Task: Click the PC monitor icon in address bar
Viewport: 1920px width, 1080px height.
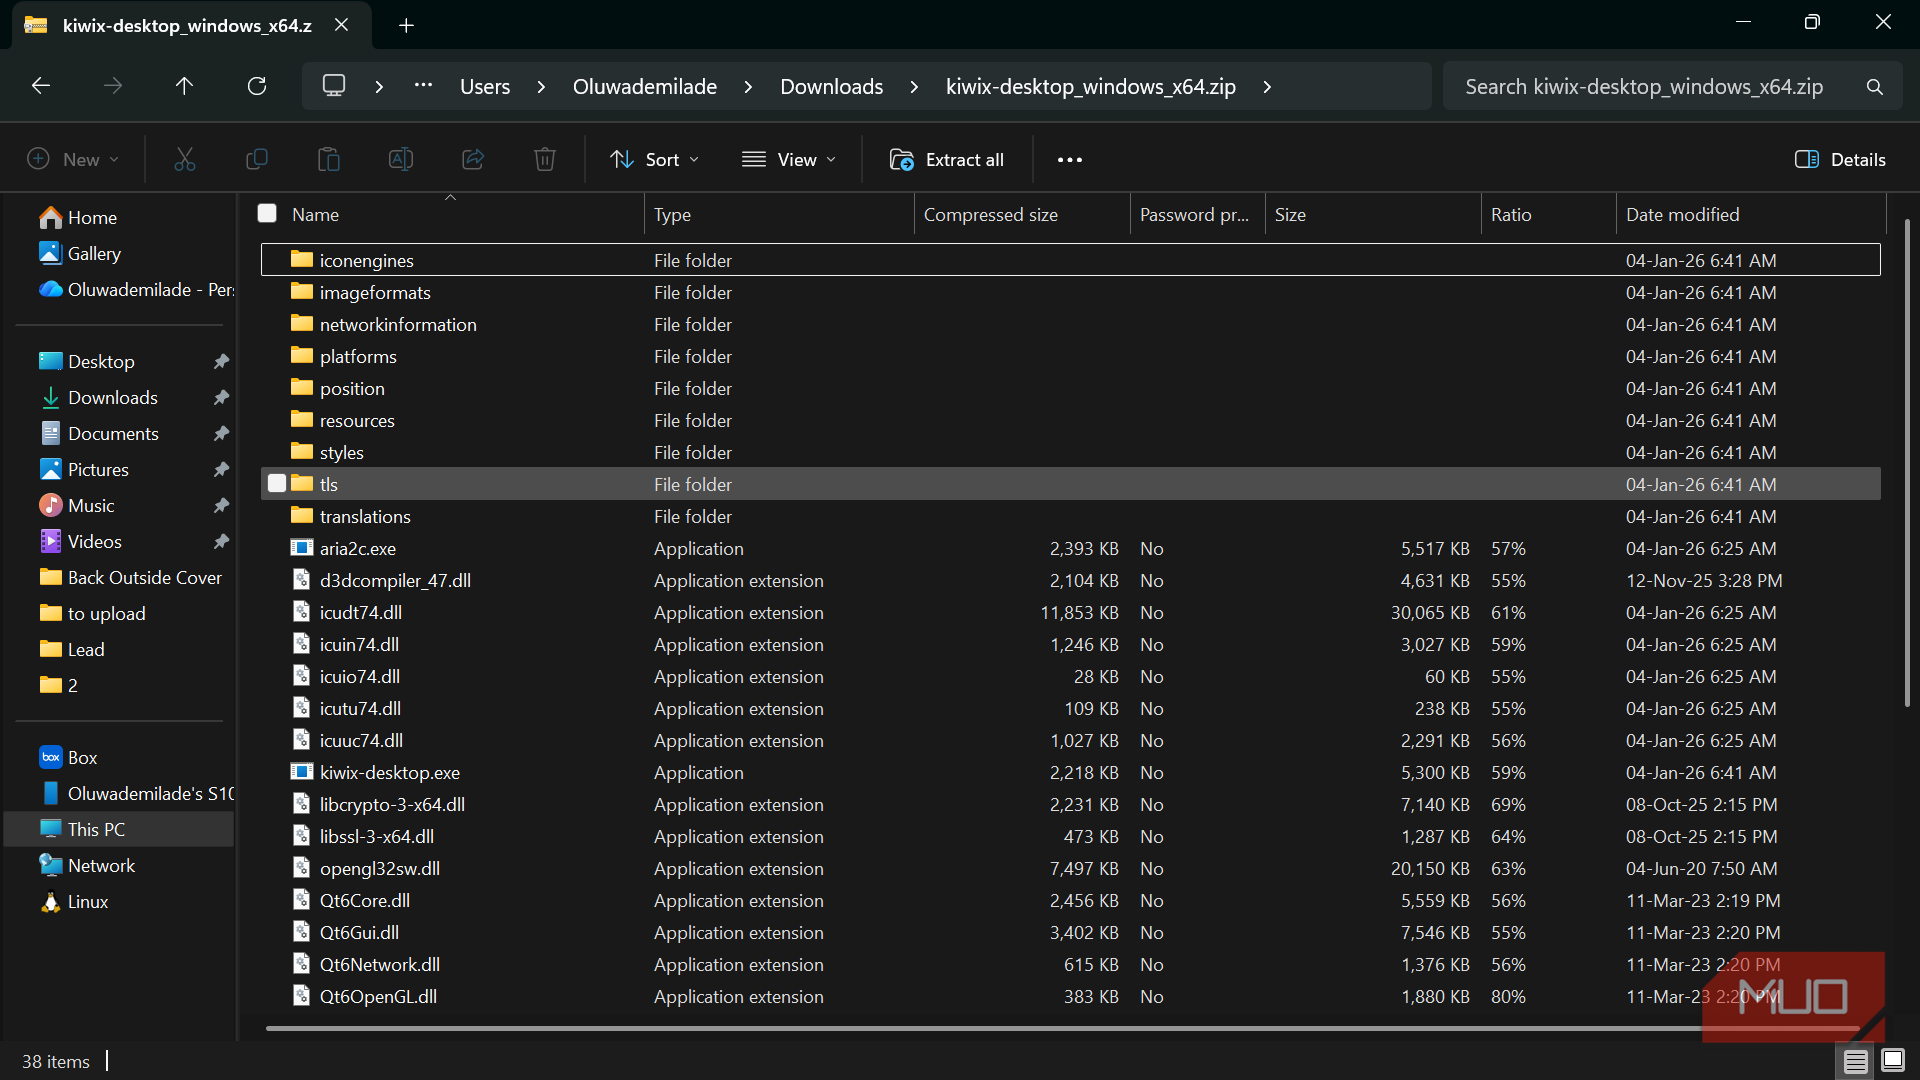Action: (334, 86)
